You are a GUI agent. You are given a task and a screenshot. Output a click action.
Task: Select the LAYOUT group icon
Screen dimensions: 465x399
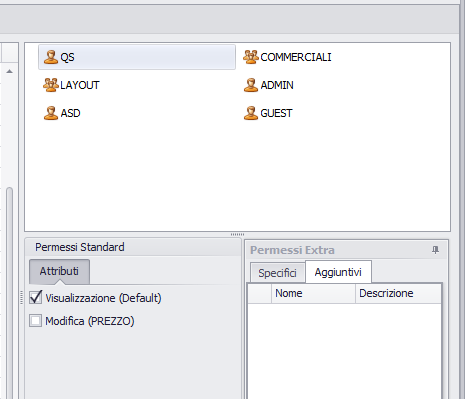51,85
